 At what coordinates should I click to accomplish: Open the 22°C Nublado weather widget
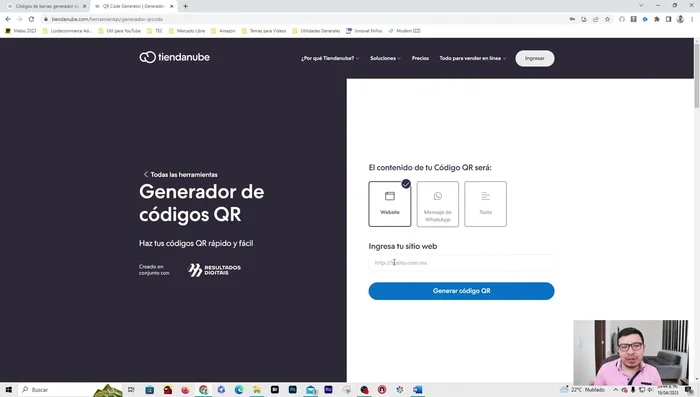(x=583, y=390)
